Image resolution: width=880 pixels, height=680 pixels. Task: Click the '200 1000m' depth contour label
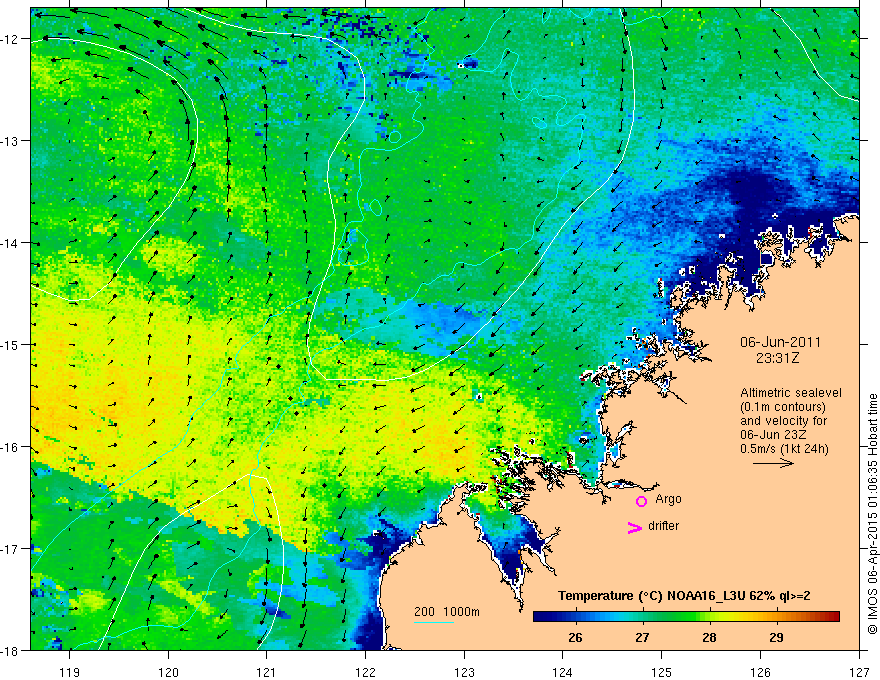click(447, 612)
